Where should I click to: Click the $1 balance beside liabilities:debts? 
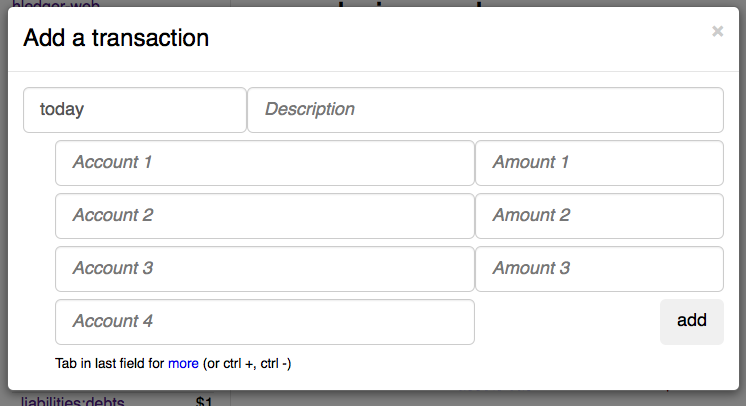204,401
